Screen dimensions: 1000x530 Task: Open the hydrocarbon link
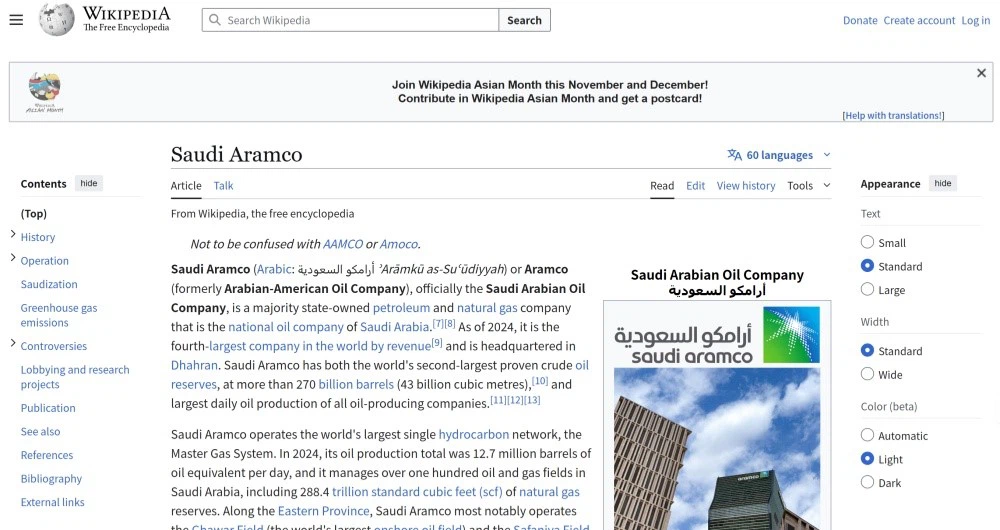coord(474,434)
